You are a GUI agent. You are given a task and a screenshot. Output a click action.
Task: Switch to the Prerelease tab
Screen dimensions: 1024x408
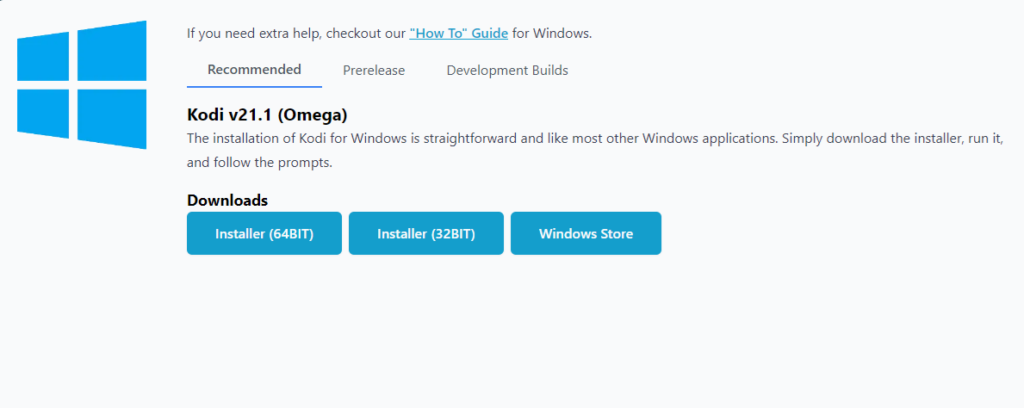coord(372,70)
